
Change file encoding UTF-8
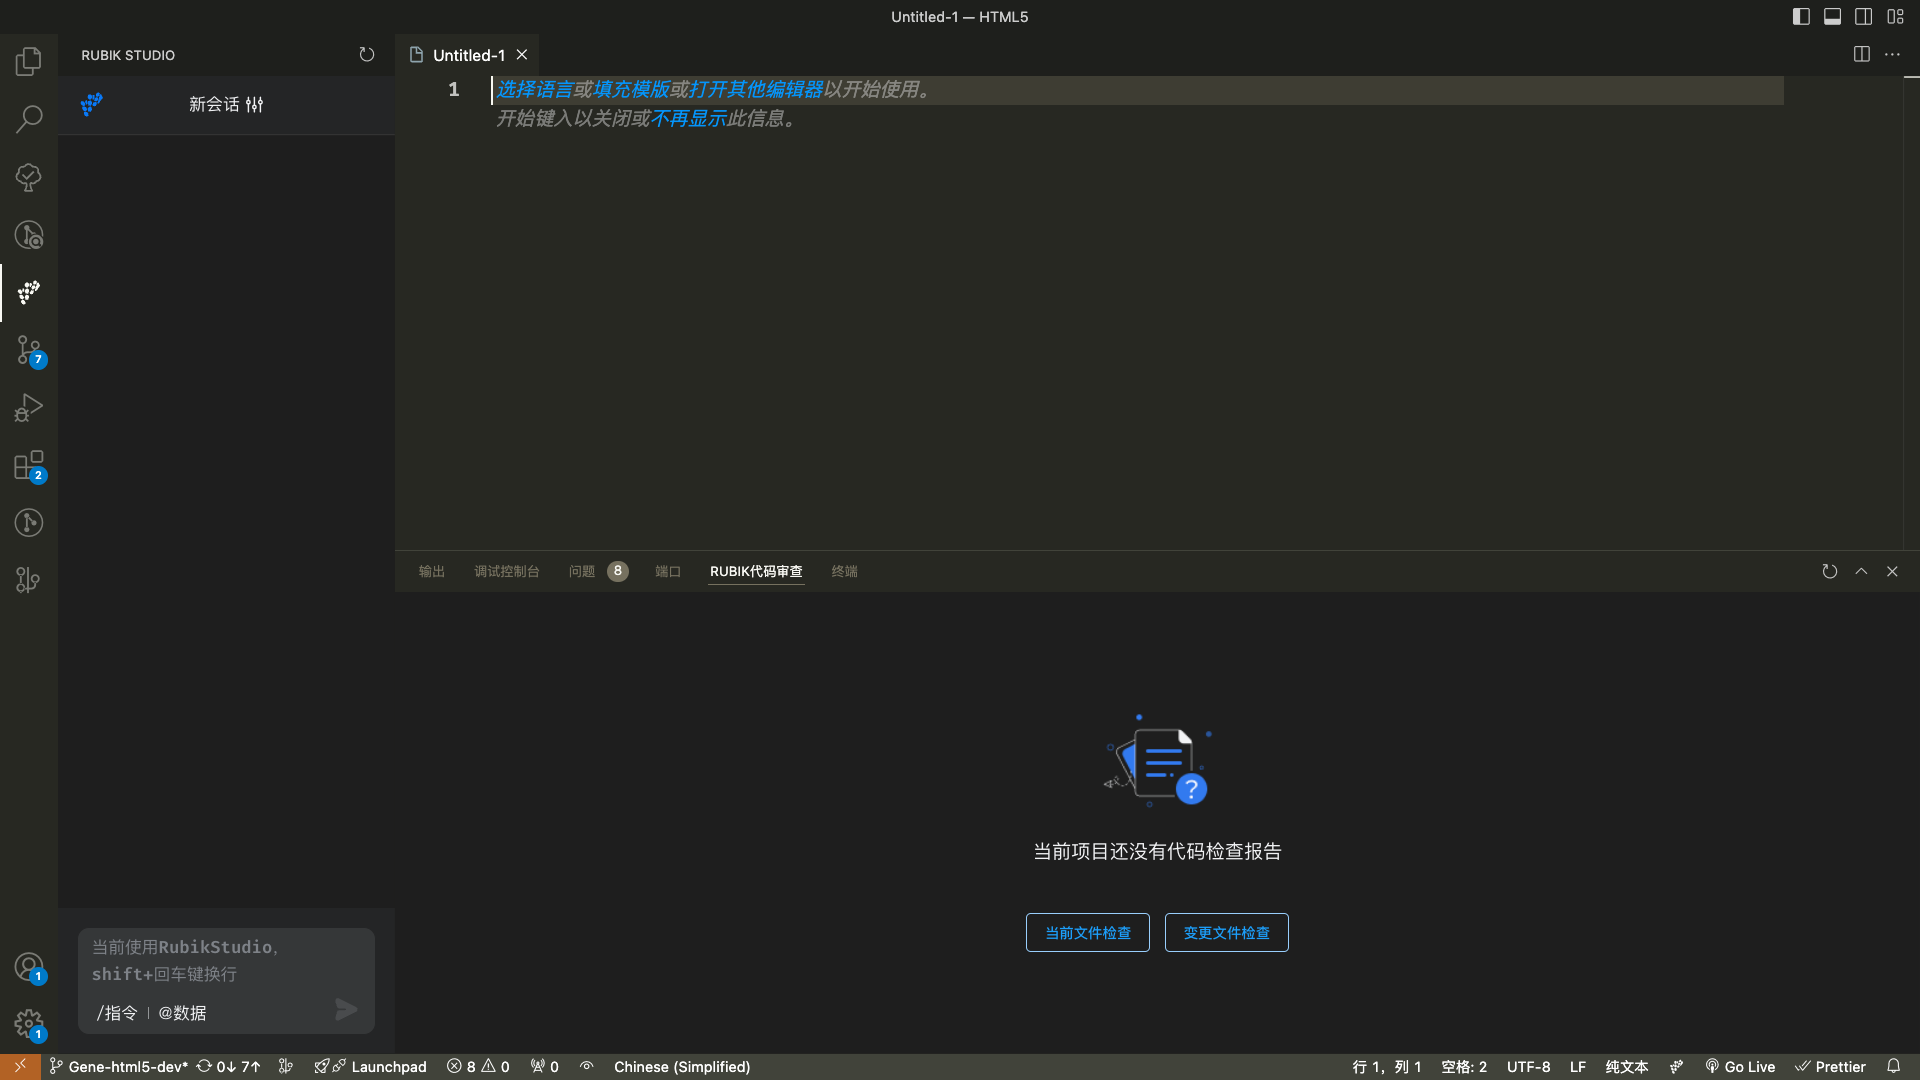[1528, 1067]
